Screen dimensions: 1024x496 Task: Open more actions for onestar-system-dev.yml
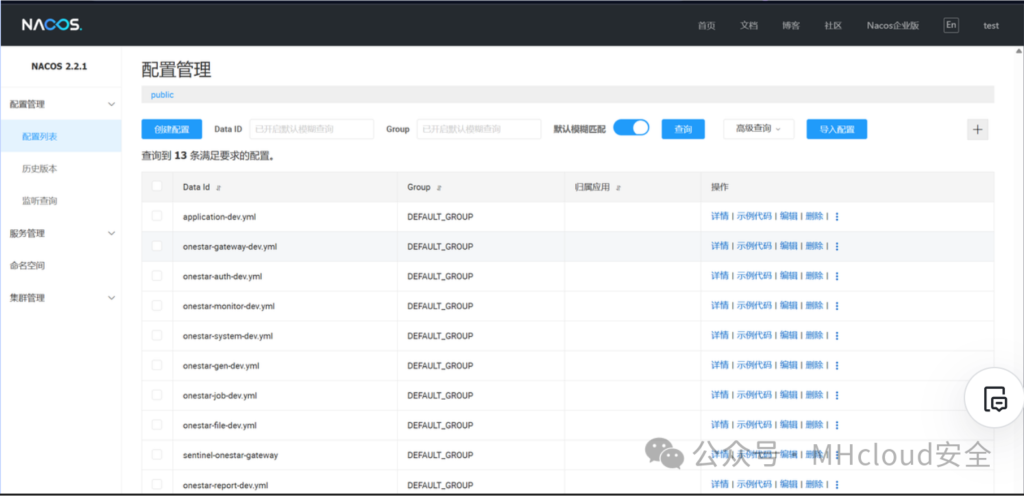click(x=837, y=335)
